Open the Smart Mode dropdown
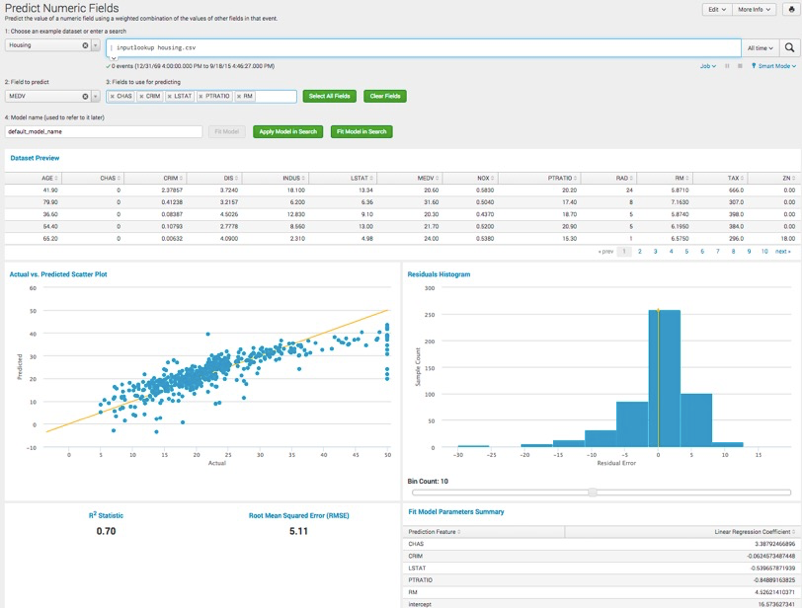The image size is (802, 608). [776, 66]
